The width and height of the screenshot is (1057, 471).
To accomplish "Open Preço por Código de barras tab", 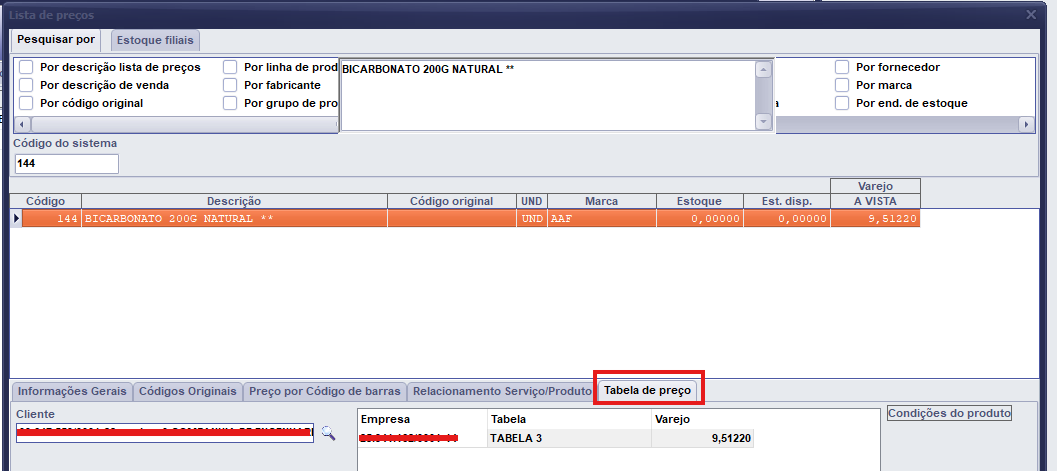I will pos(325,391).
